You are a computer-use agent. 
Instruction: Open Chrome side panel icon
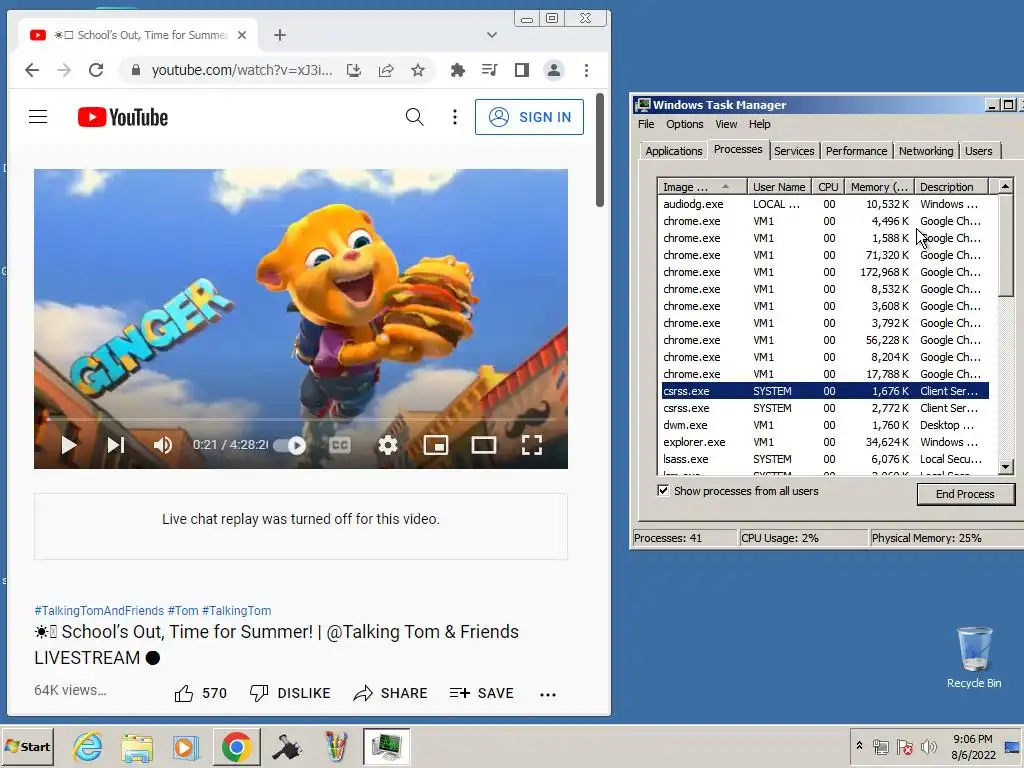click(521, 70)
